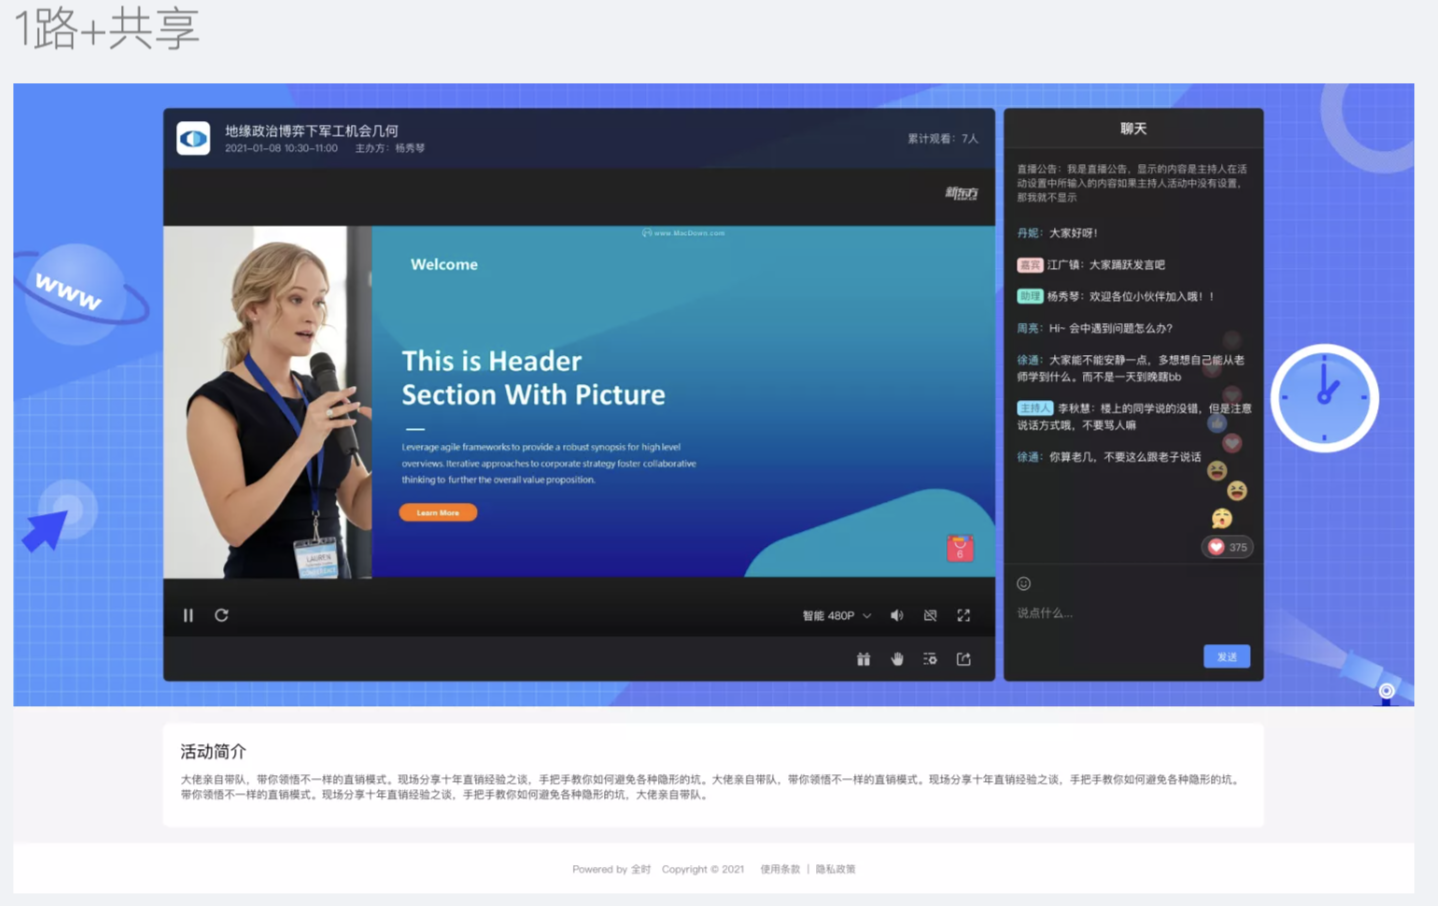
Task: Click the share icon below the video
Action: (x=964, y=659)
